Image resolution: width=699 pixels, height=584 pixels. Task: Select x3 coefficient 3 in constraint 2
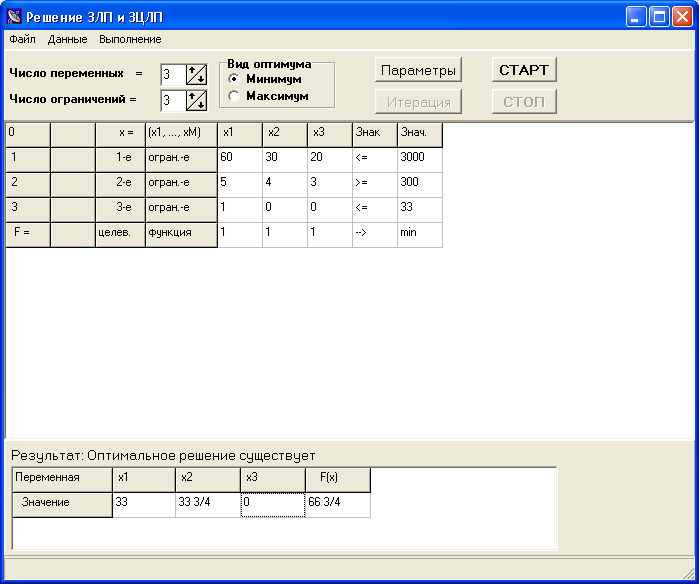point(330,185)
